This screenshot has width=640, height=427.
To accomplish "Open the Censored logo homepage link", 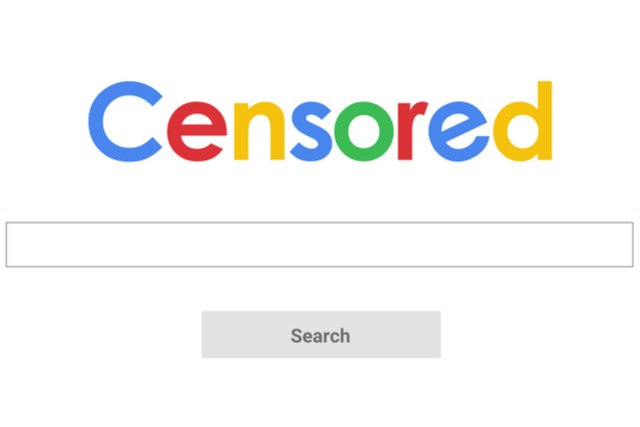I will point(320,121).
